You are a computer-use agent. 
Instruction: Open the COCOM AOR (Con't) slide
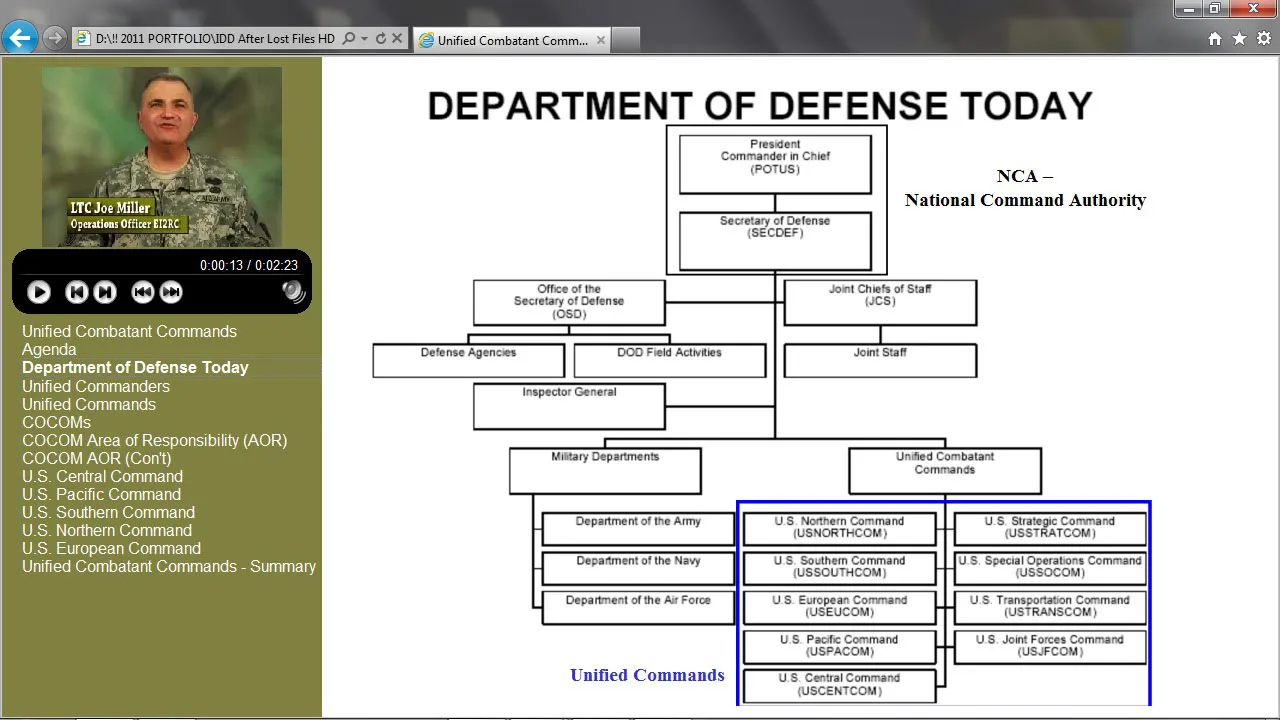97,458
